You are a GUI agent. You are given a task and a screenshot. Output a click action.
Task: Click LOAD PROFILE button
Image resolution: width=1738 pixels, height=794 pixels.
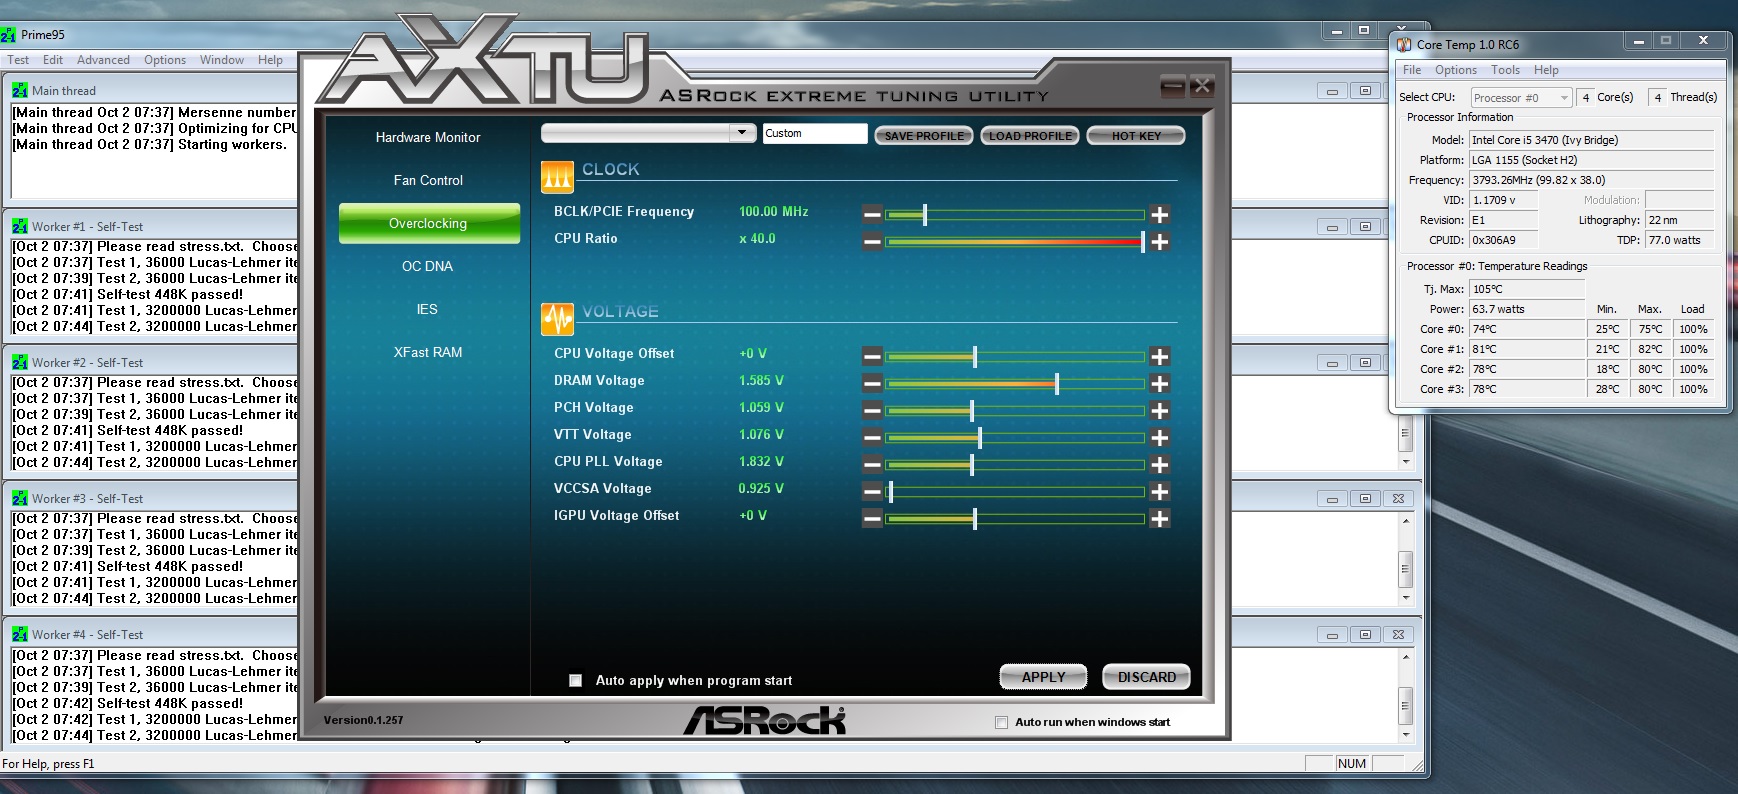click(x=1030, y=136)
